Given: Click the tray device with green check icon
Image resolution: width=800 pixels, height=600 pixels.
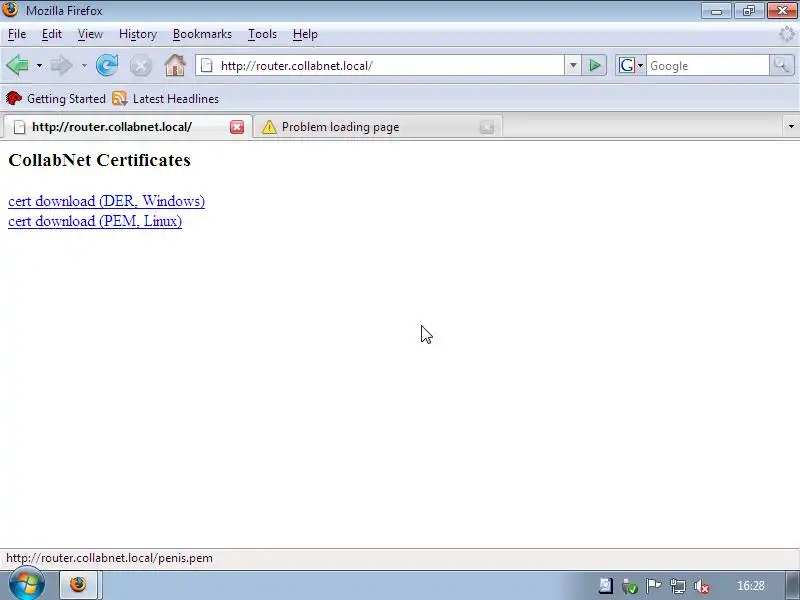Looking at the screenshot, I should [x=630, y=586].
